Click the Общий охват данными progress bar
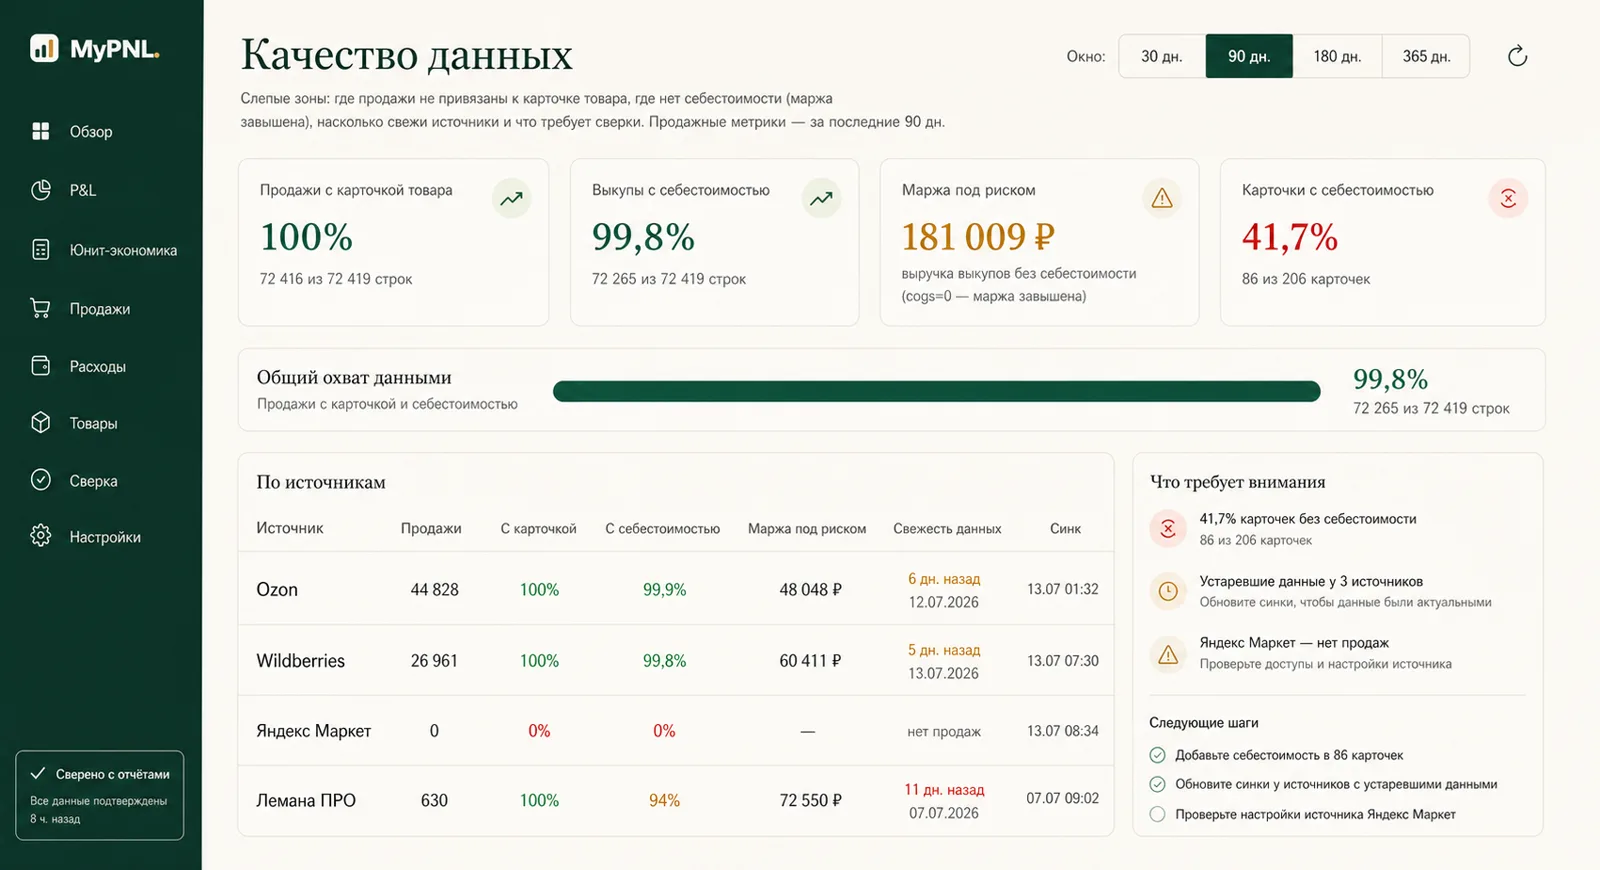 pos(936,391)
